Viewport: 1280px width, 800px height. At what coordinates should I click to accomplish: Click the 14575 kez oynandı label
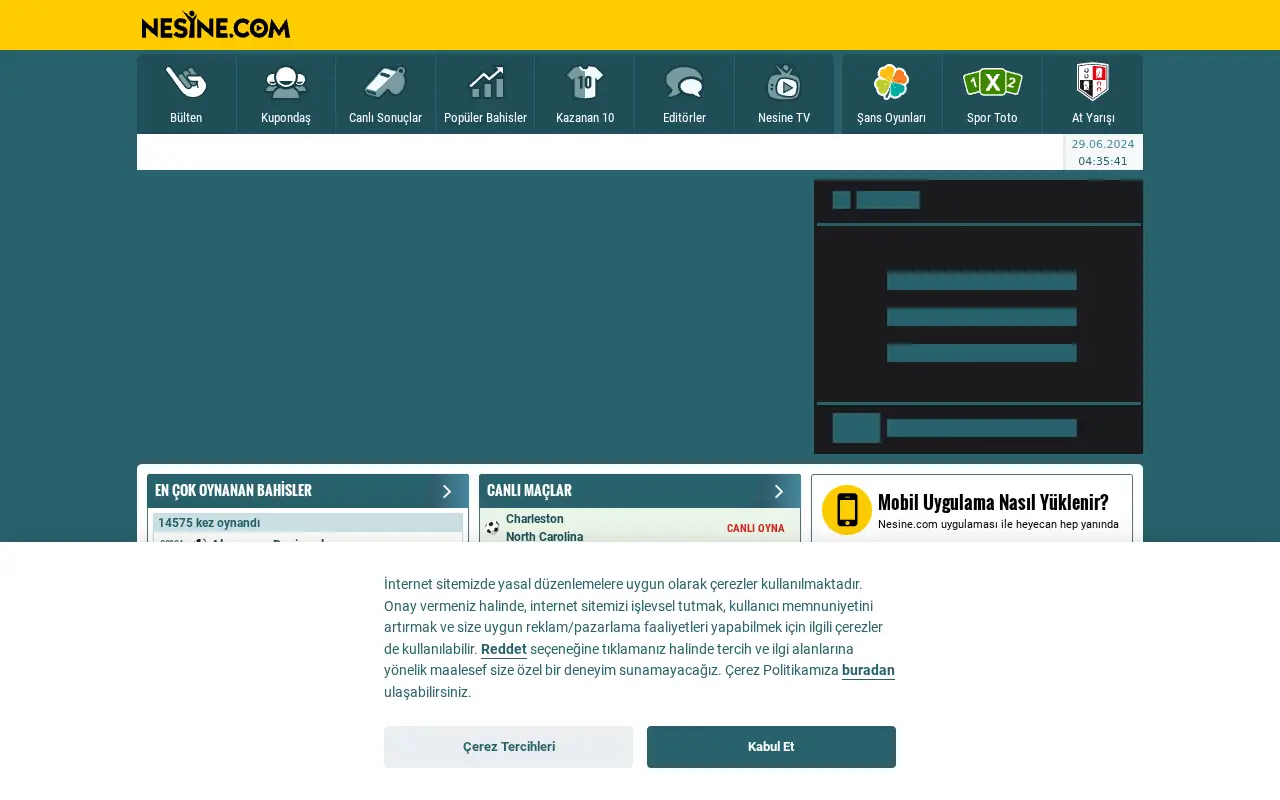click(x=209, y=523)
